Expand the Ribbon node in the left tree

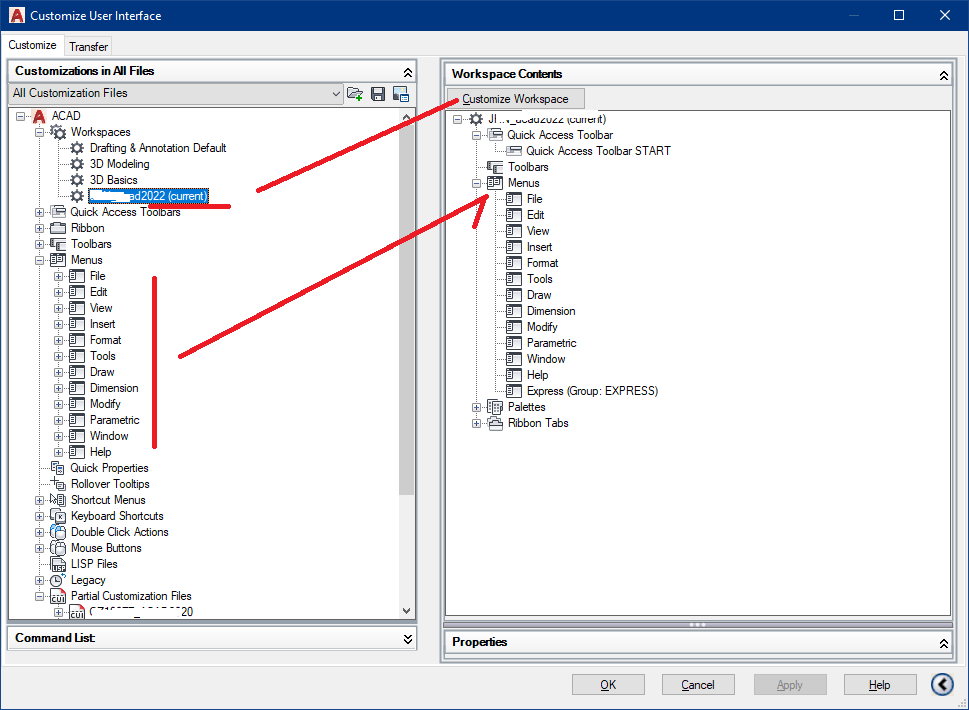39,227
